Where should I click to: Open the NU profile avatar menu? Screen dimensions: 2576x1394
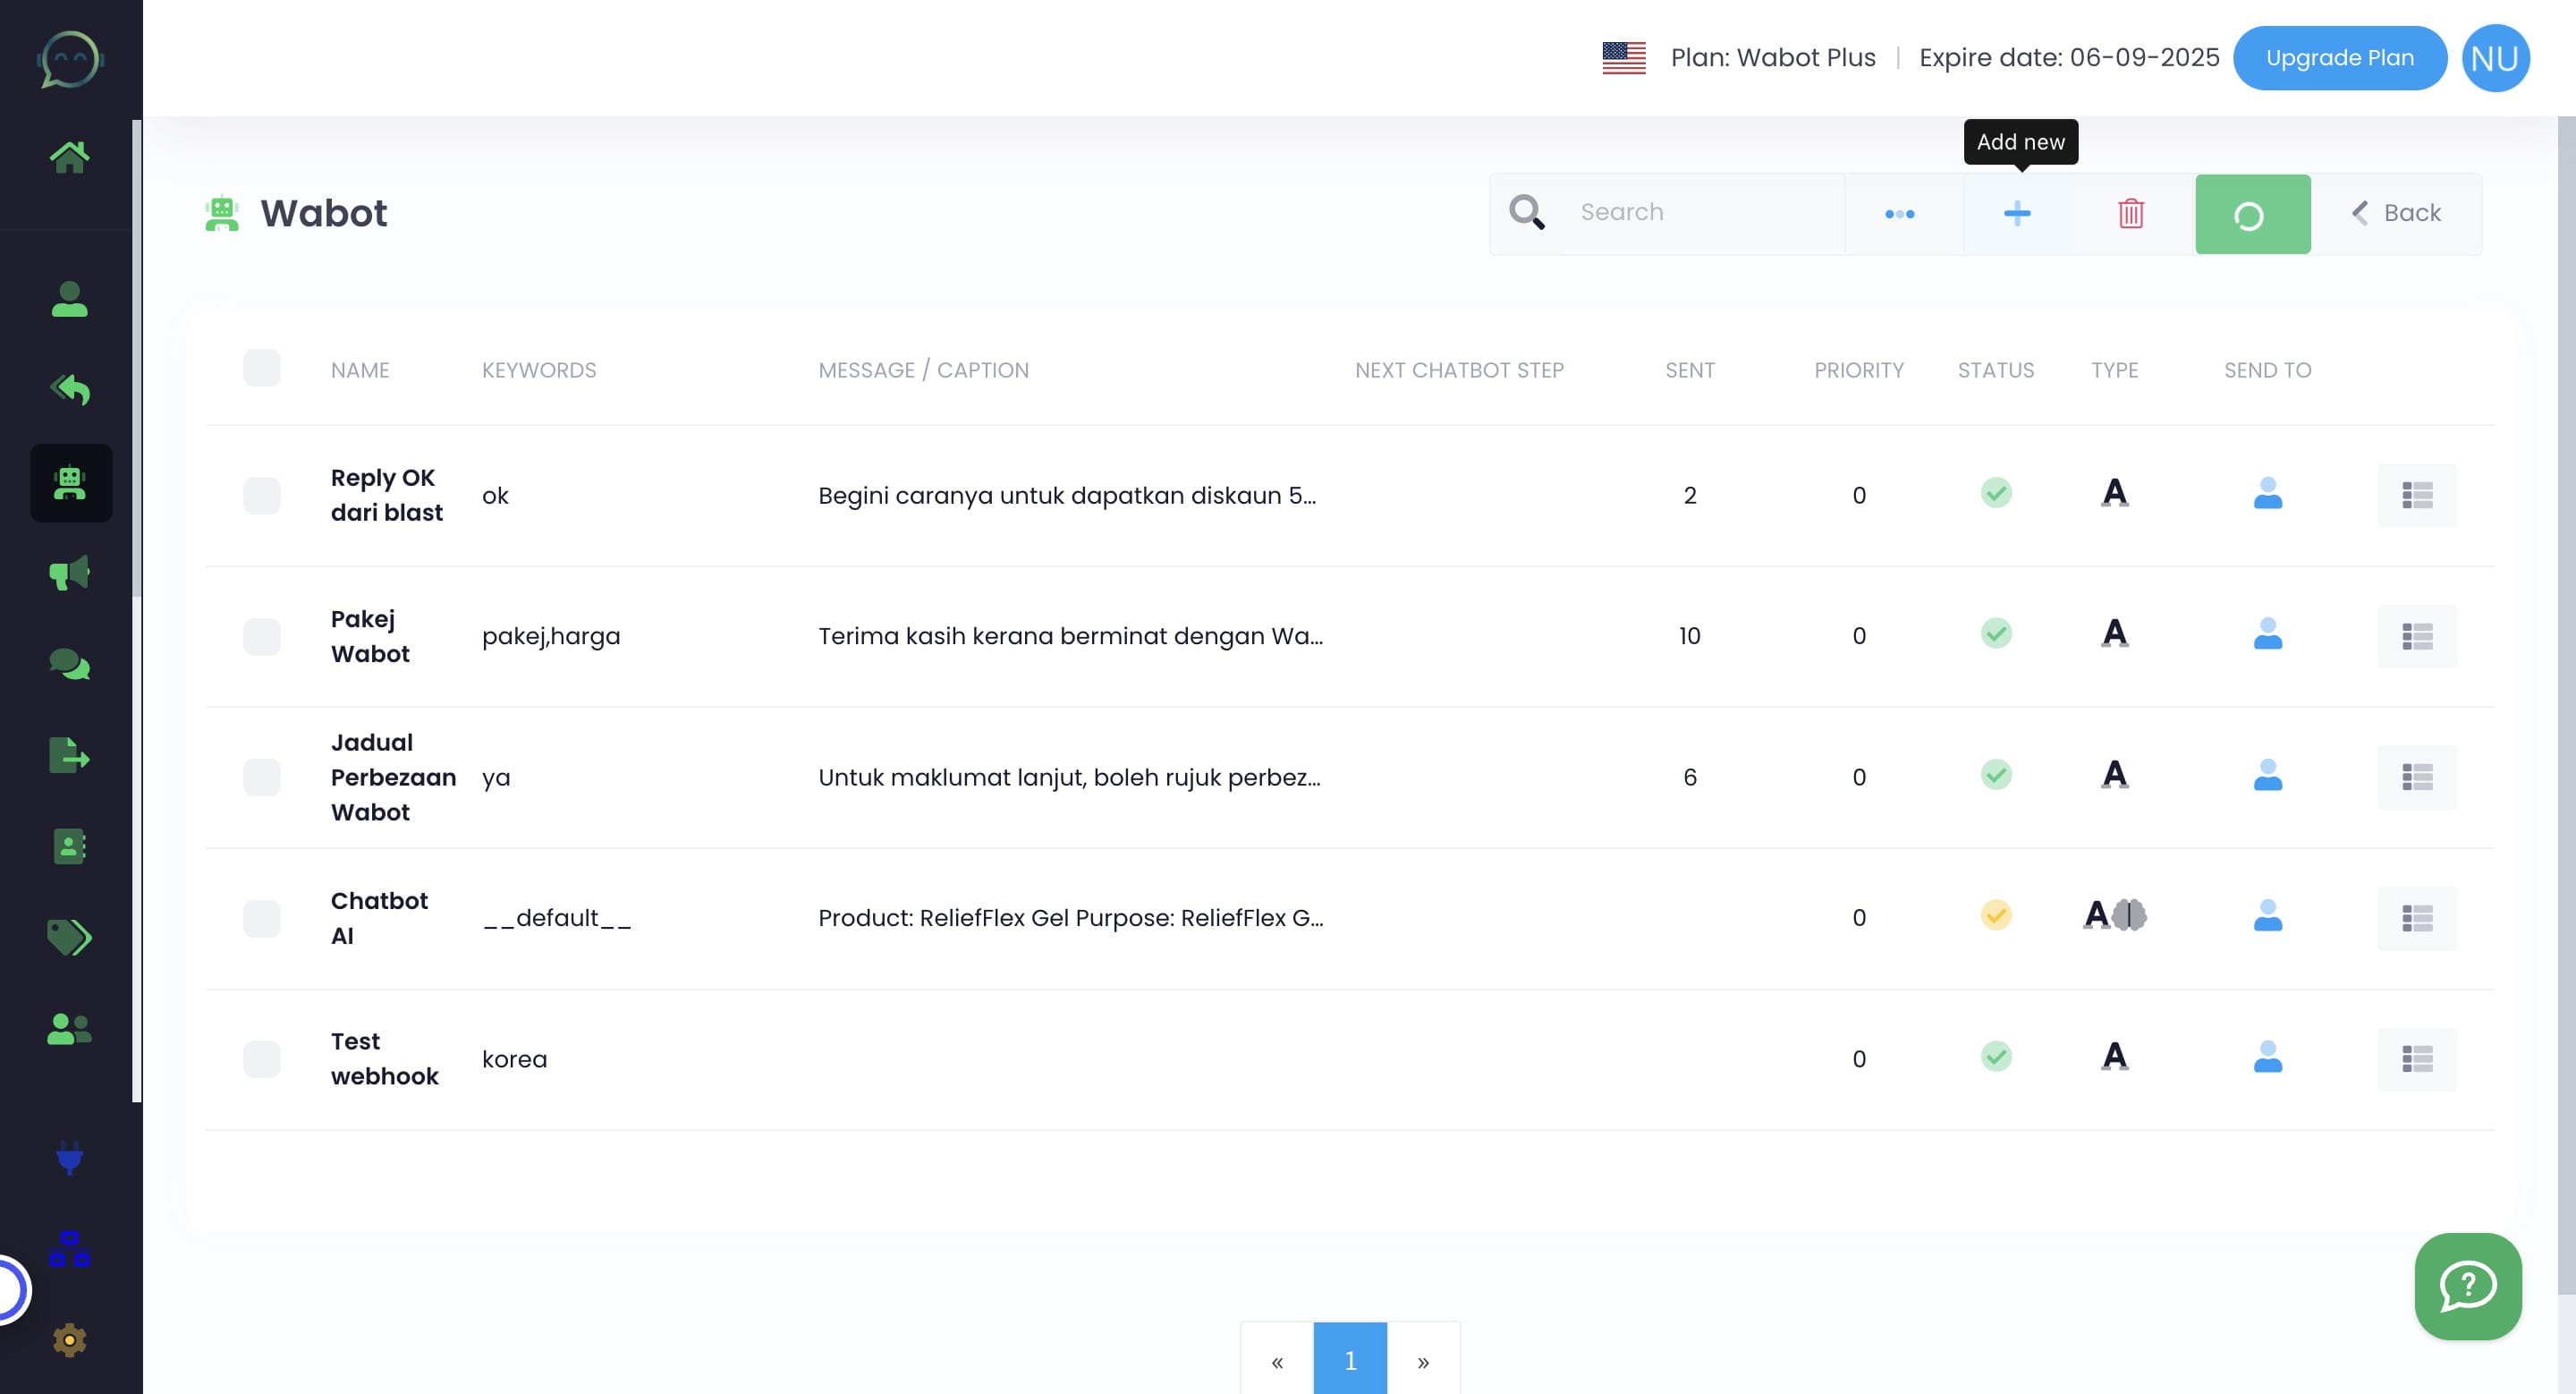click(x=2496, y=58)
